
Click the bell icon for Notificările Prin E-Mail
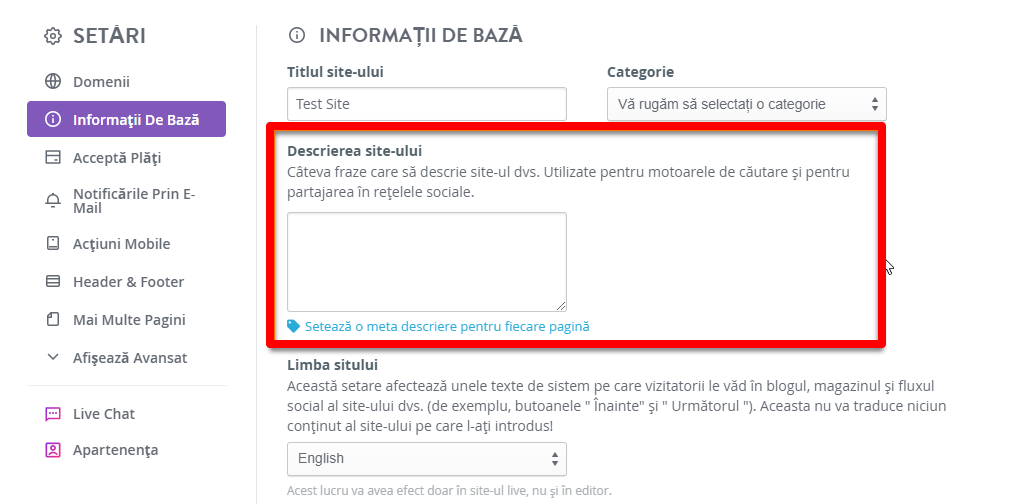coord(52,201)
